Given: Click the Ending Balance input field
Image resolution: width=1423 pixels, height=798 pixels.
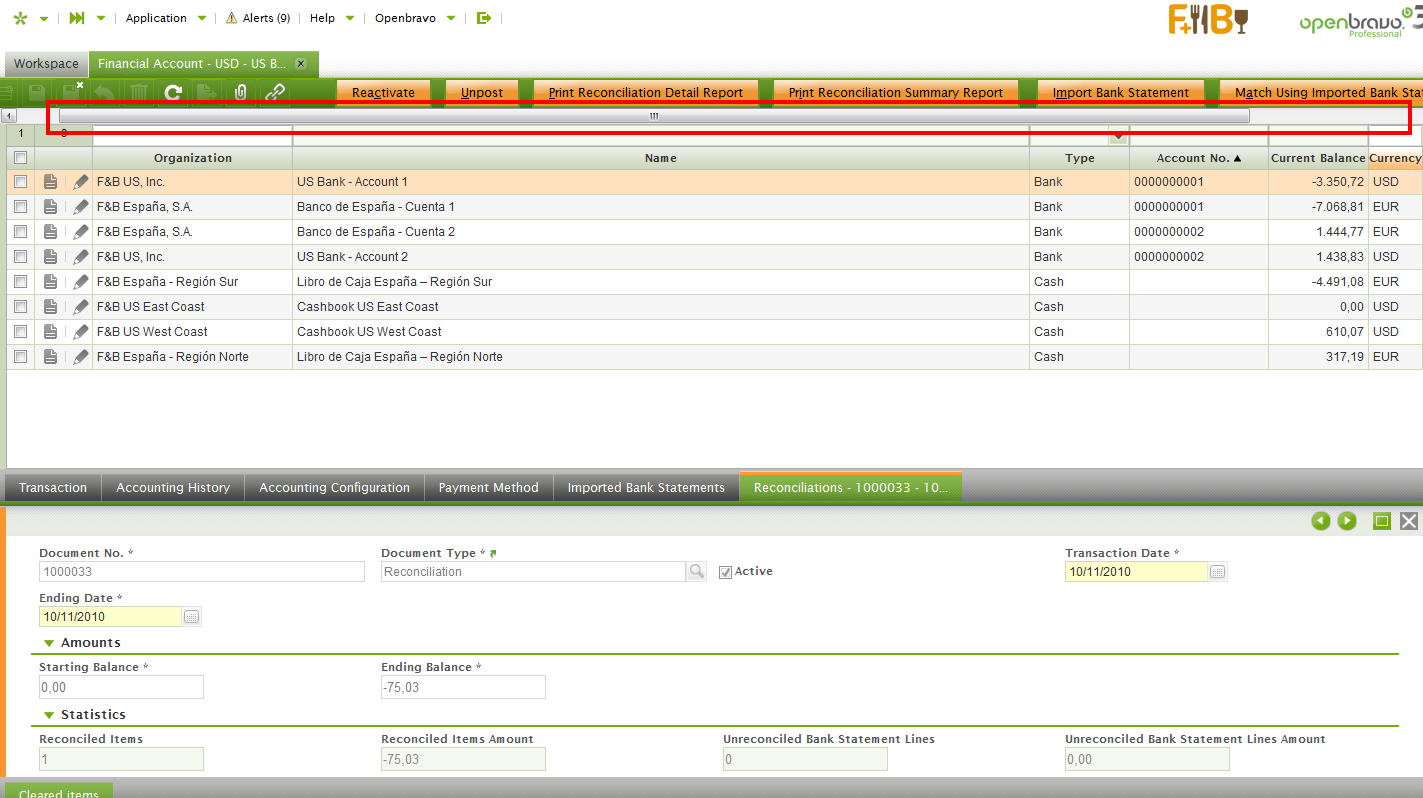Looking at the screenshot, I should [463, 687].
